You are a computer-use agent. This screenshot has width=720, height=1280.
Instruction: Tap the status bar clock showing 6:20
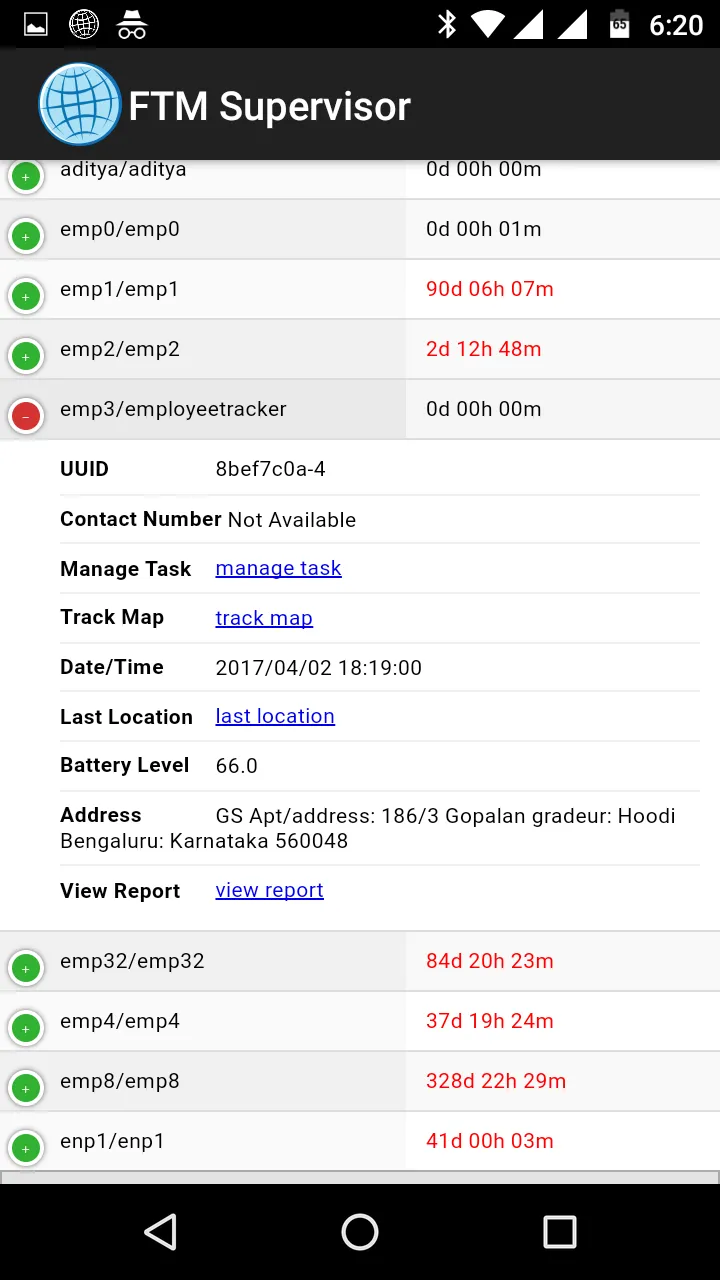[677, 25]
